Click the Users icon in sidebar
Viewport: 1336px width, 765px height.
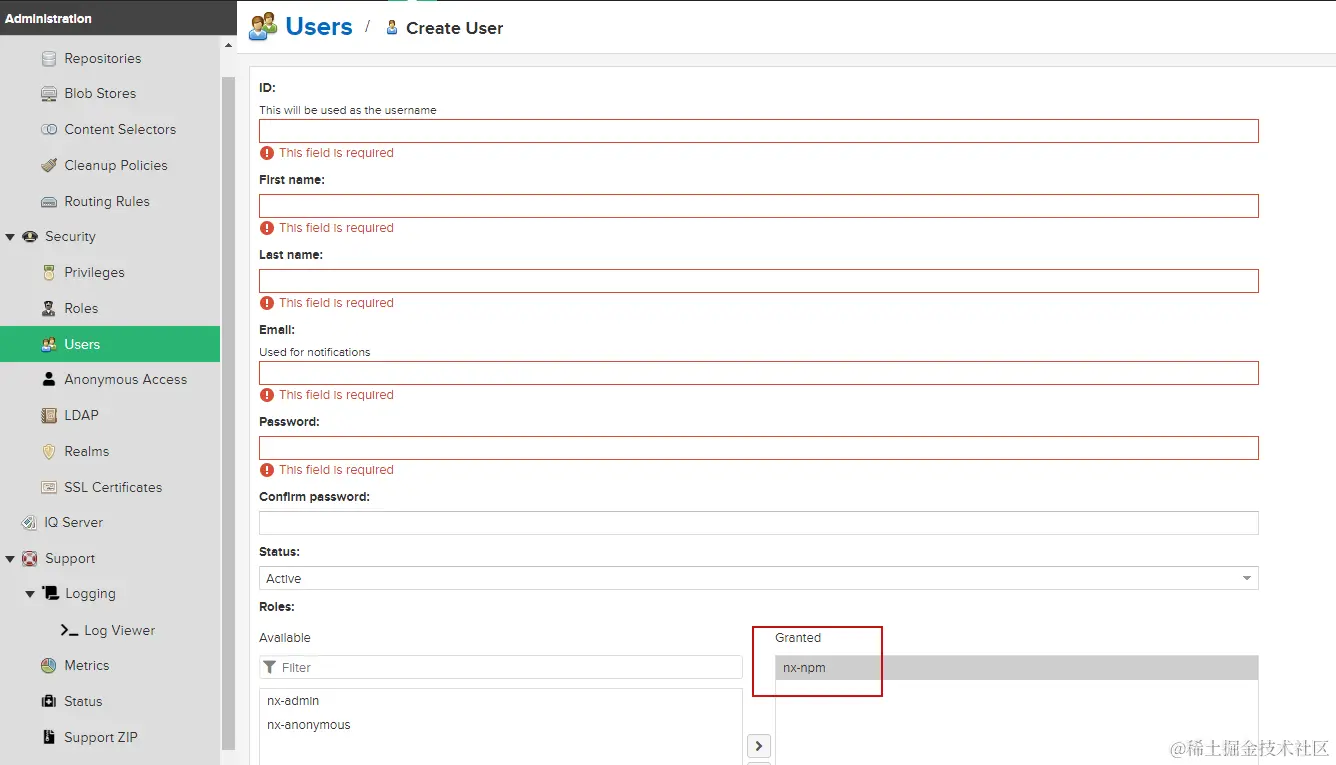coord(48,345)
